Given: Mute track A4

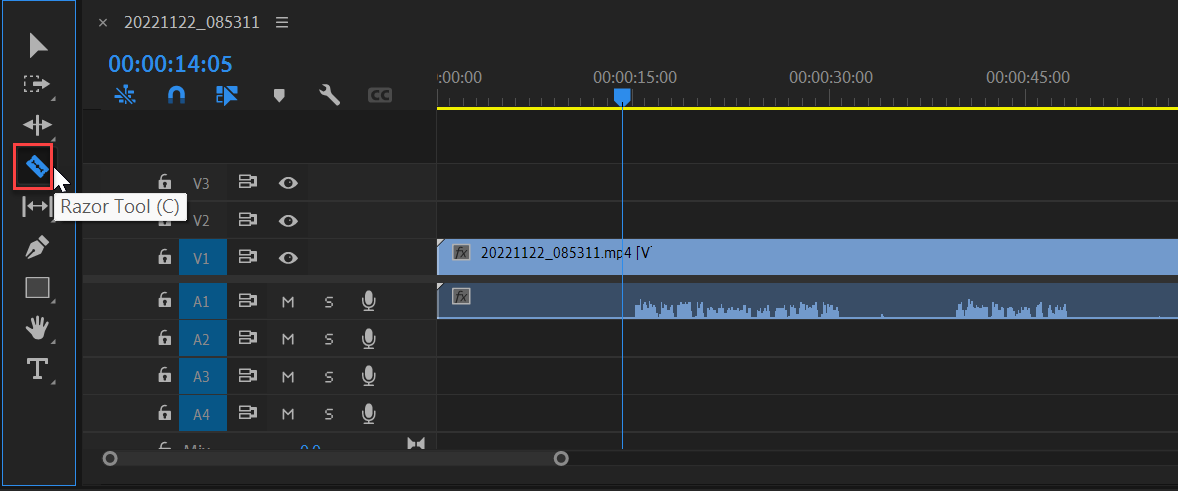Looking at the screenshot, I should [x=288, y=414].
